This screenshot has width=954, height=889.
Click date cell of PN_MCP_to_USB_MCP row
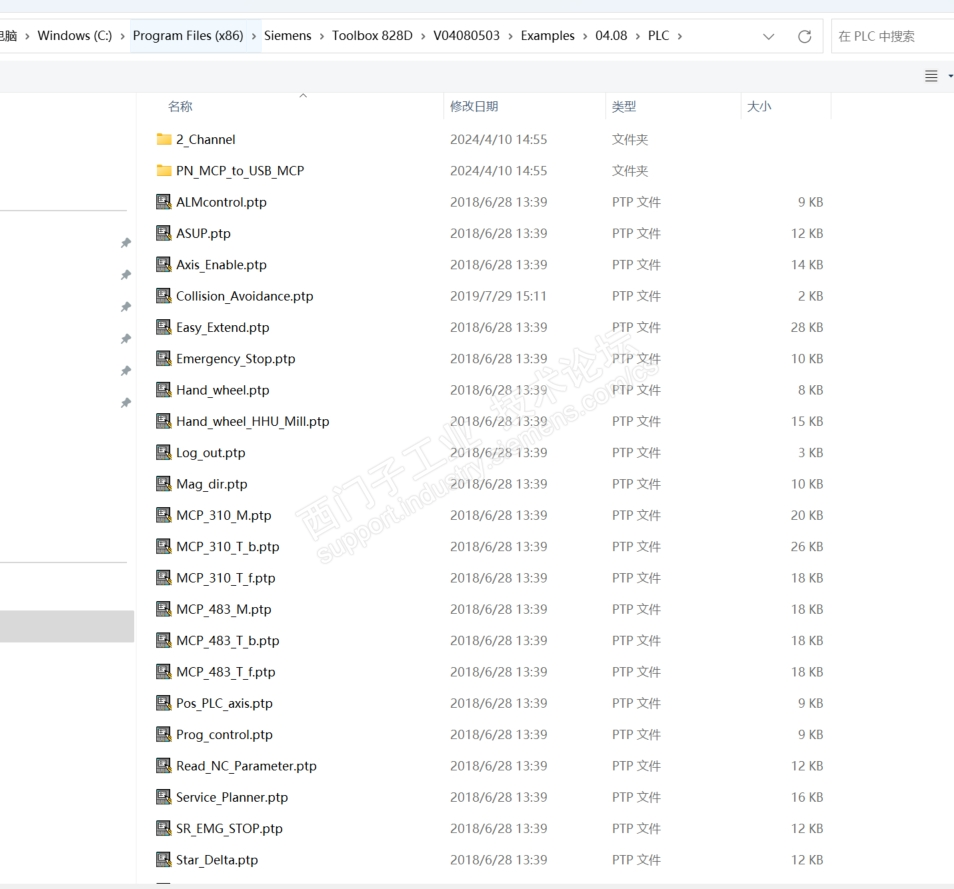[x=498, y=170]
